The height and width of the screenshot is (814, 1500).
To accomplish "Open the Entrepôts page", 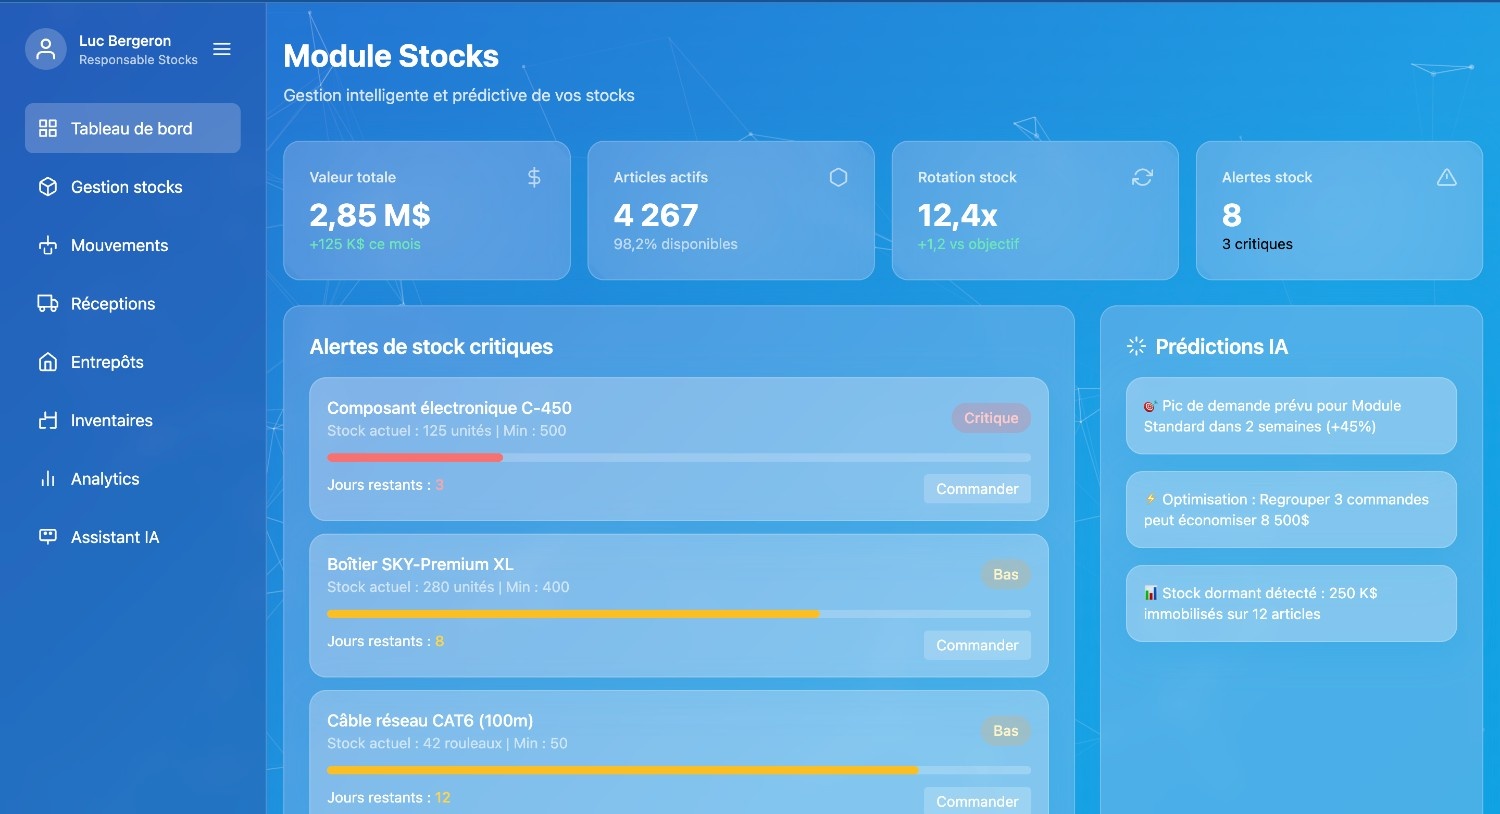I will point(107,362).
